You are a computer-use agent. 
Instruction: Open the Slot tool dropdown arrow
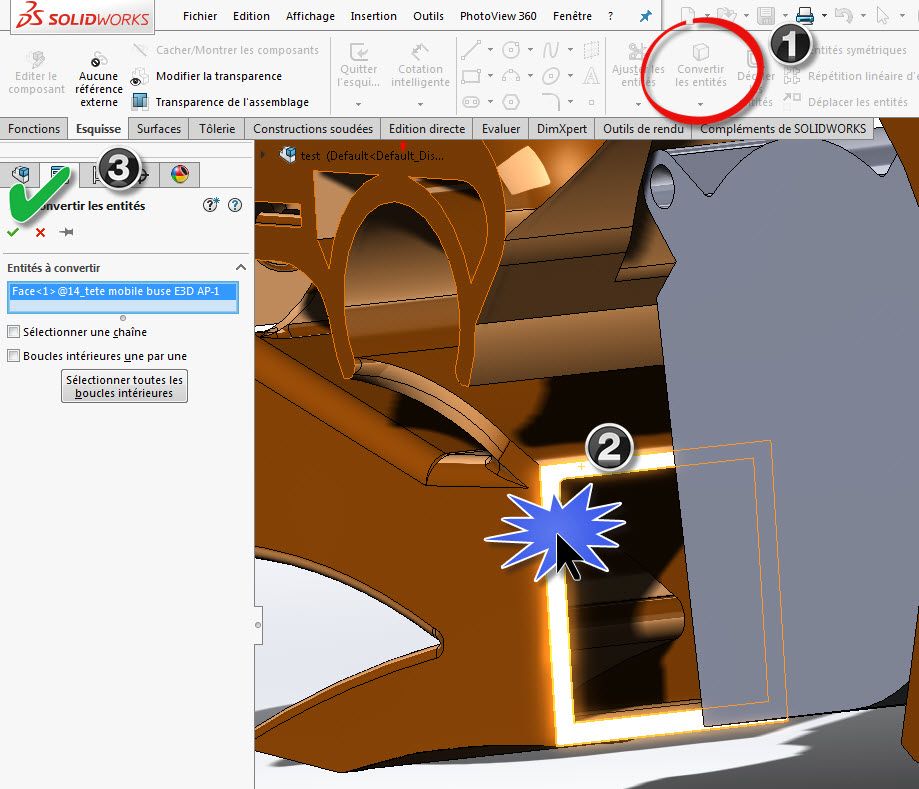pos(490,102)
